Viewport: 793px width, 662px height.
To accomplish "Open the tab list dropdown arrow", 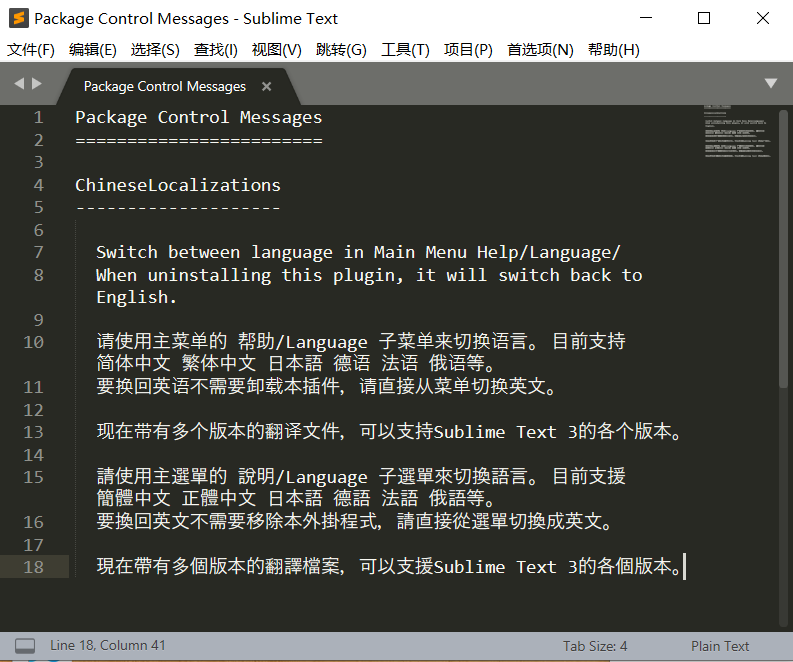I will coord(771,83).
